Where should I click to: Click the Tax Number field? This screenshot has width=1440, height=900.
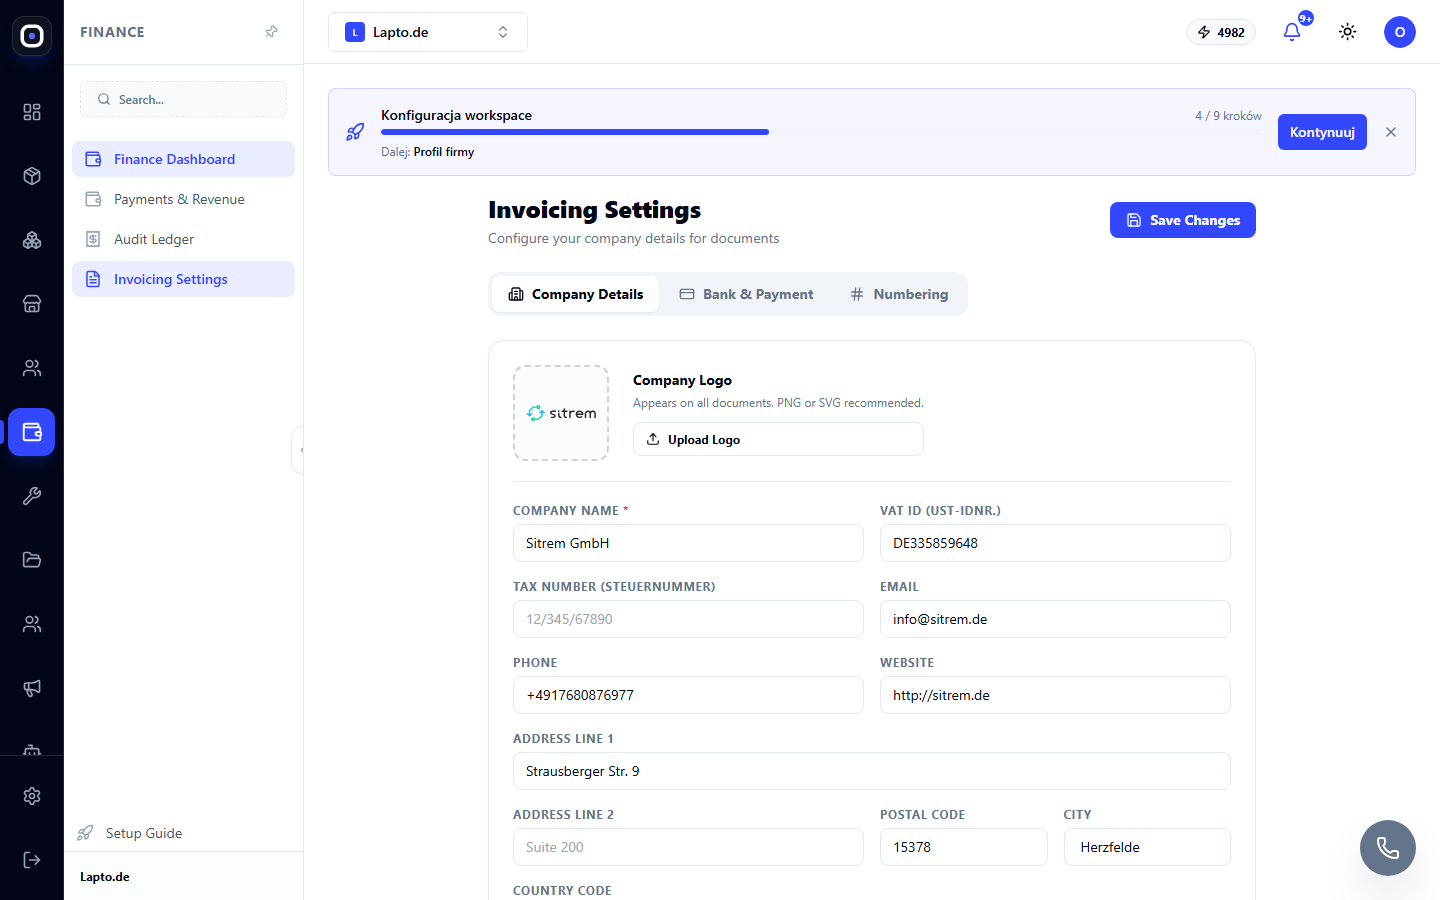coord(688,619)
